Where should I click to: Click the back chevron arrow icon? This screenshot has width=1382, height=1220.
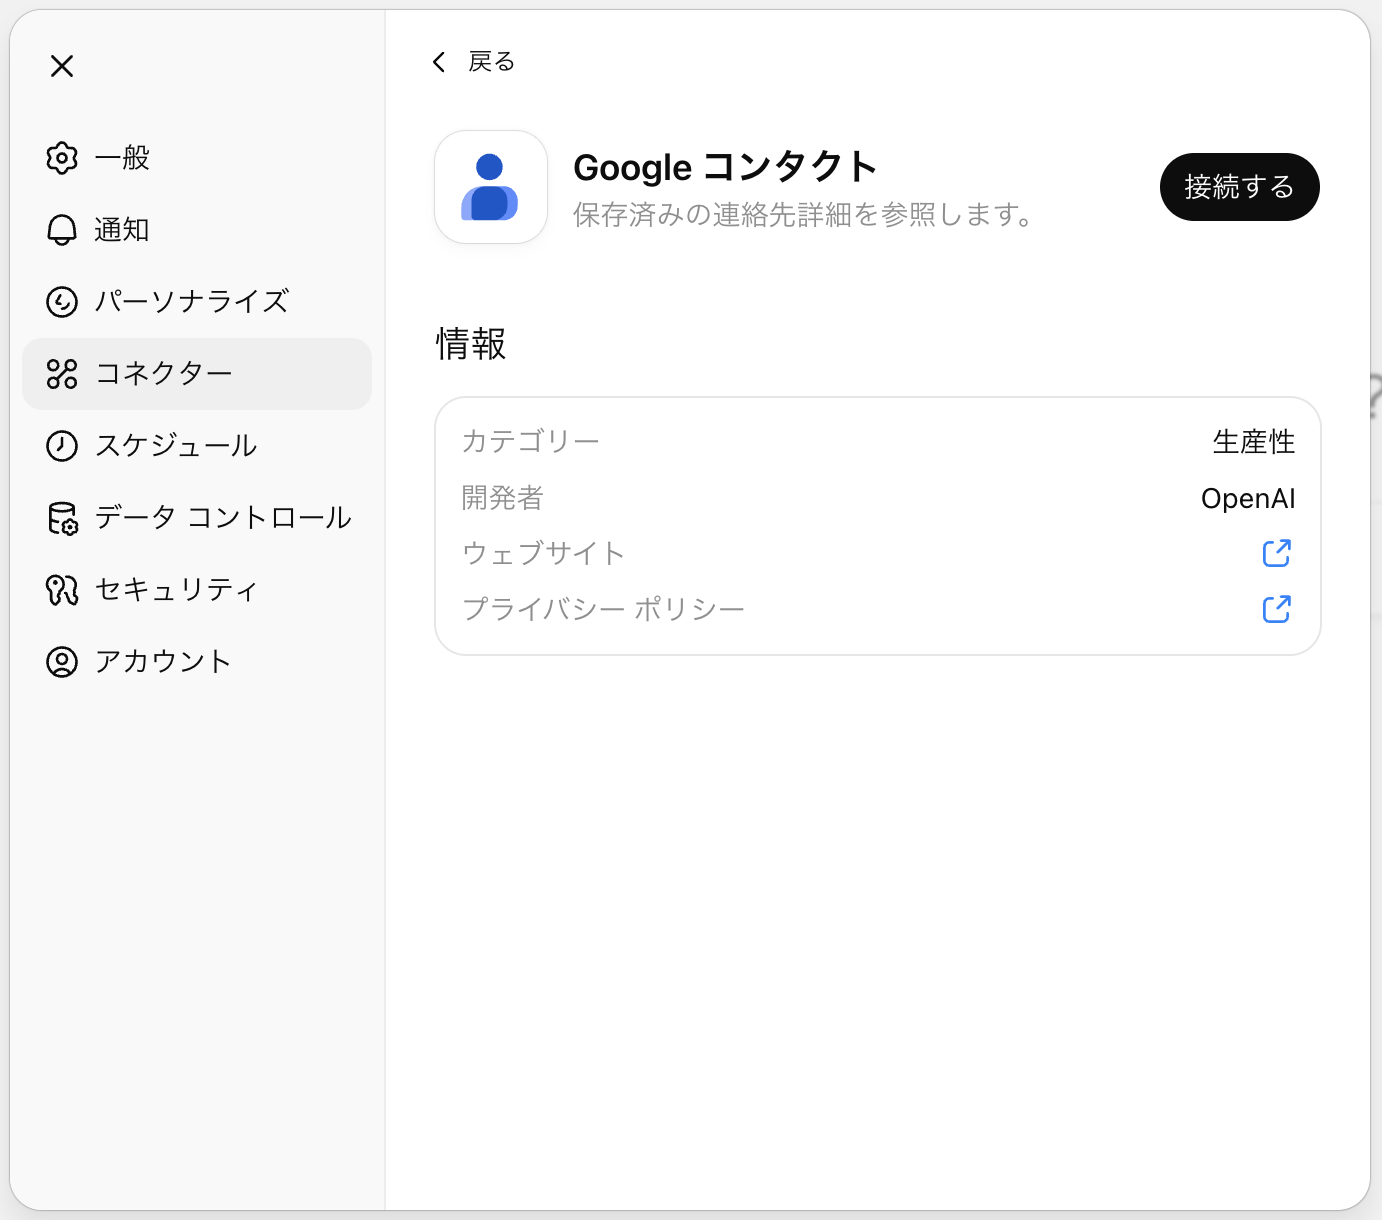coord(439,62)
